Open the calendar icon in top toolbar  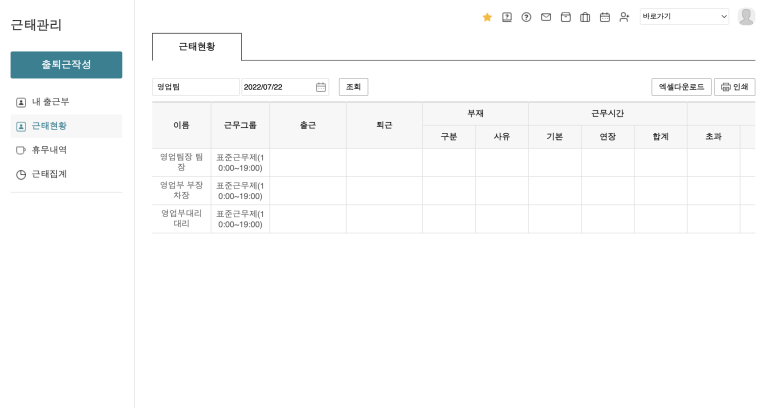click(604, 17)
